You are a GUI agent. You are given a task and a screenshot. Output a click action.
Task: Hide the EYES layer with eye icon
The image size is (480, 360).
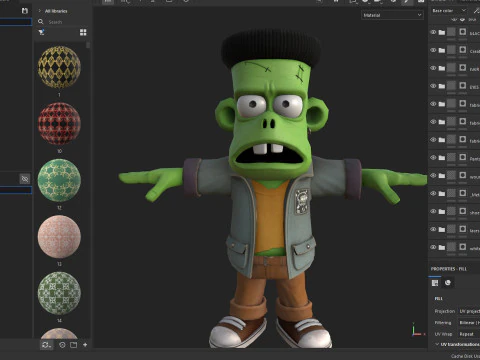coord(433,86)
